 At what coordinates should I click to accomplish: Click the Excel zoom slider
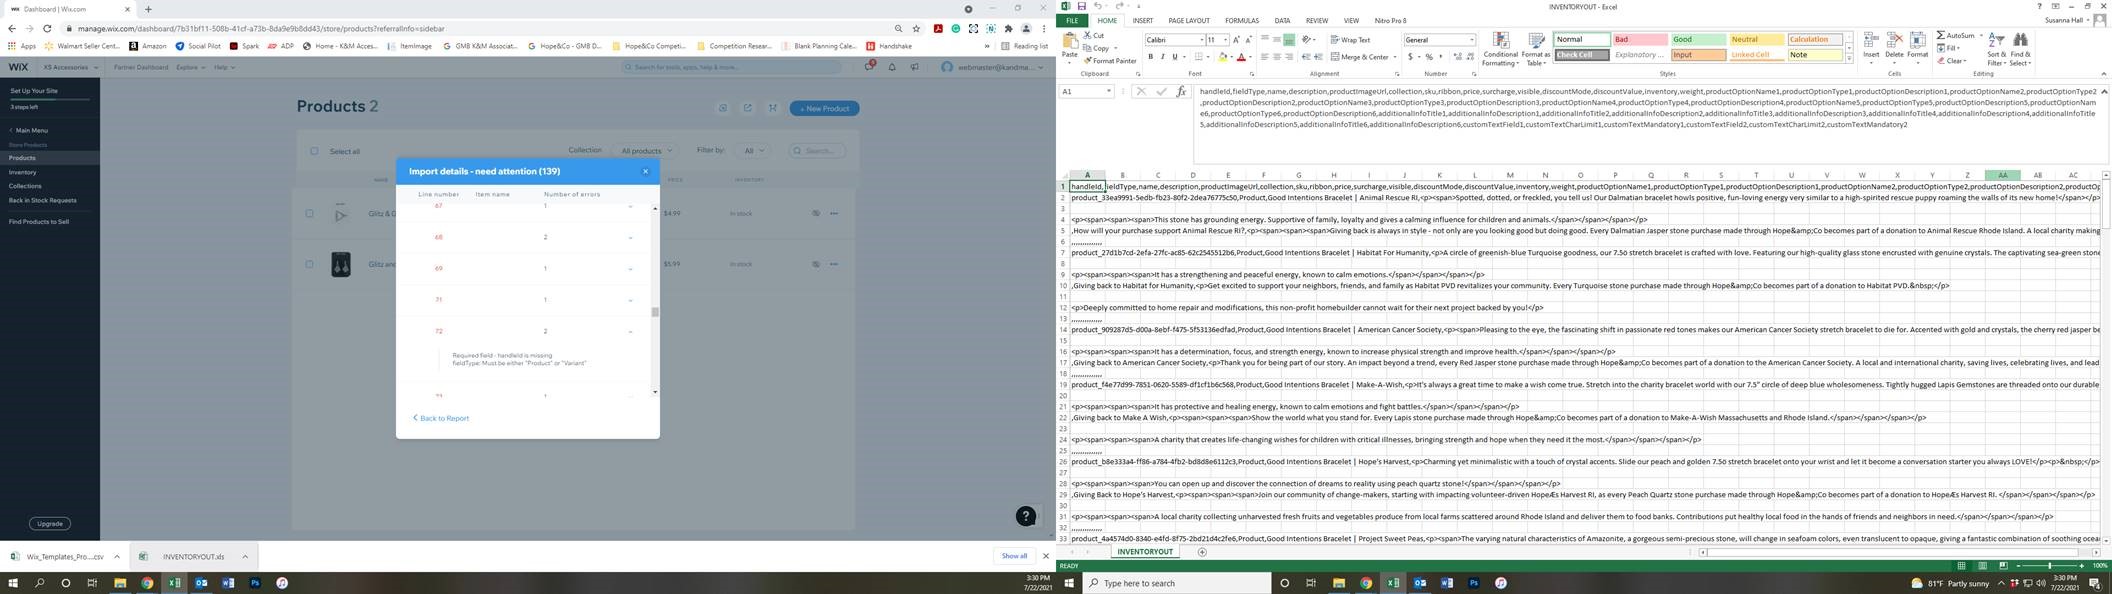[2050, 566]
